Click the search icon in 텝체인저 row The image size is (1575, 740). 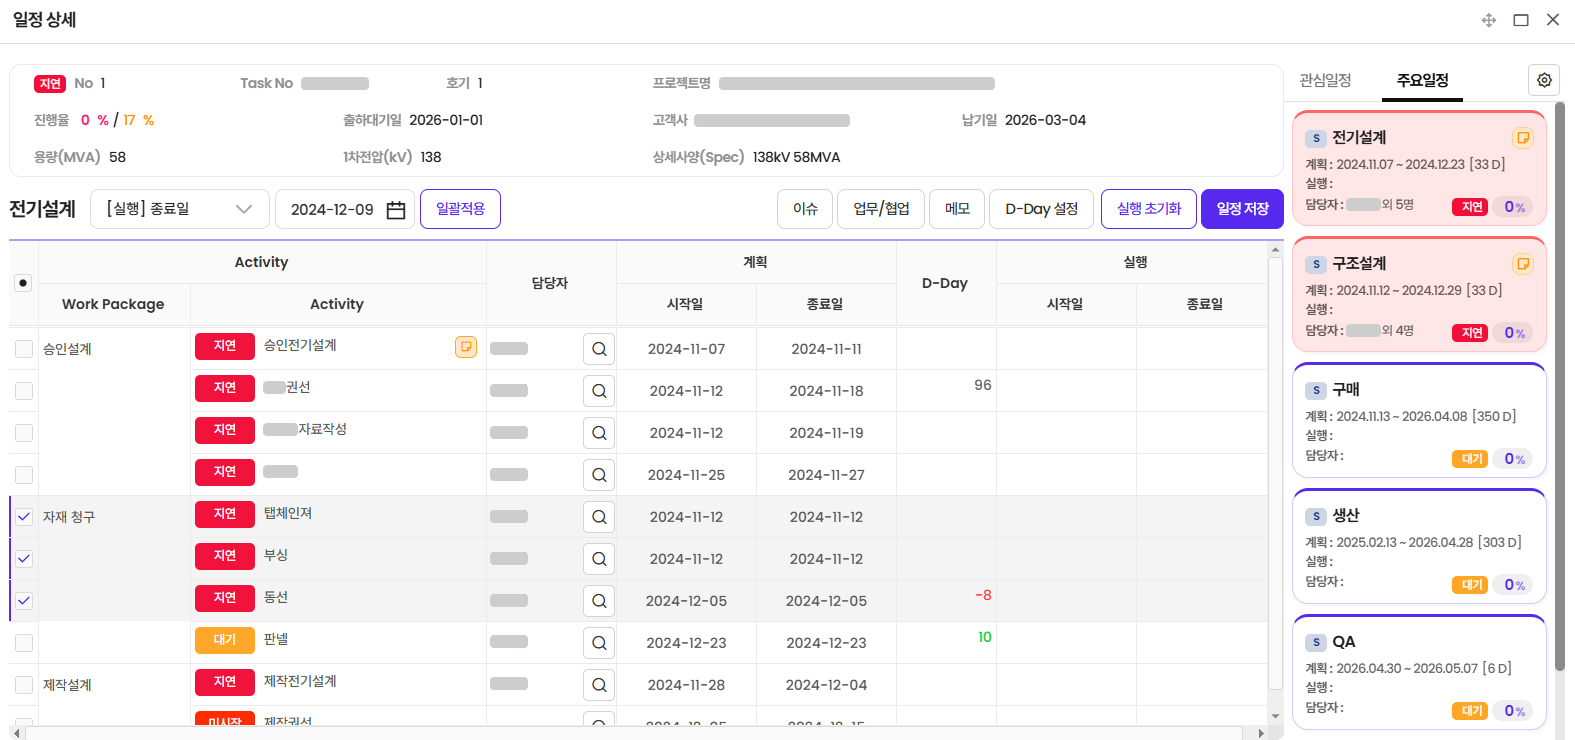[x=599, y=517]
